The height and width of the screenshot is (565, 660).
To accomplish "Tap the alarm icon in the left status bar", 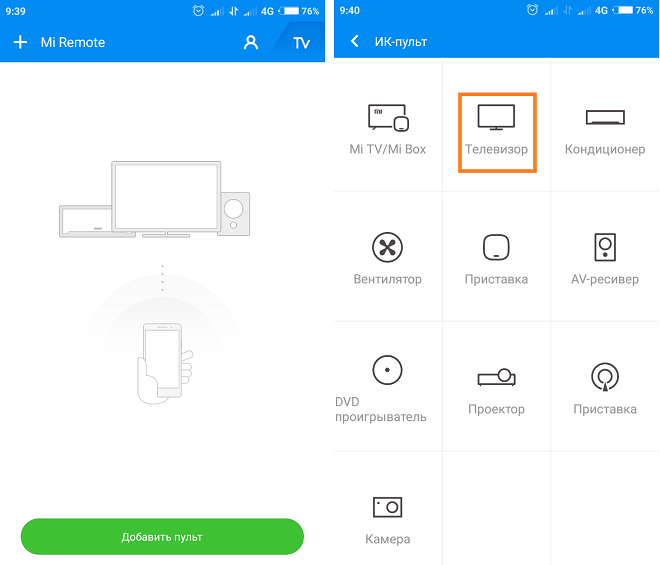I will click(x=198, y=11).
